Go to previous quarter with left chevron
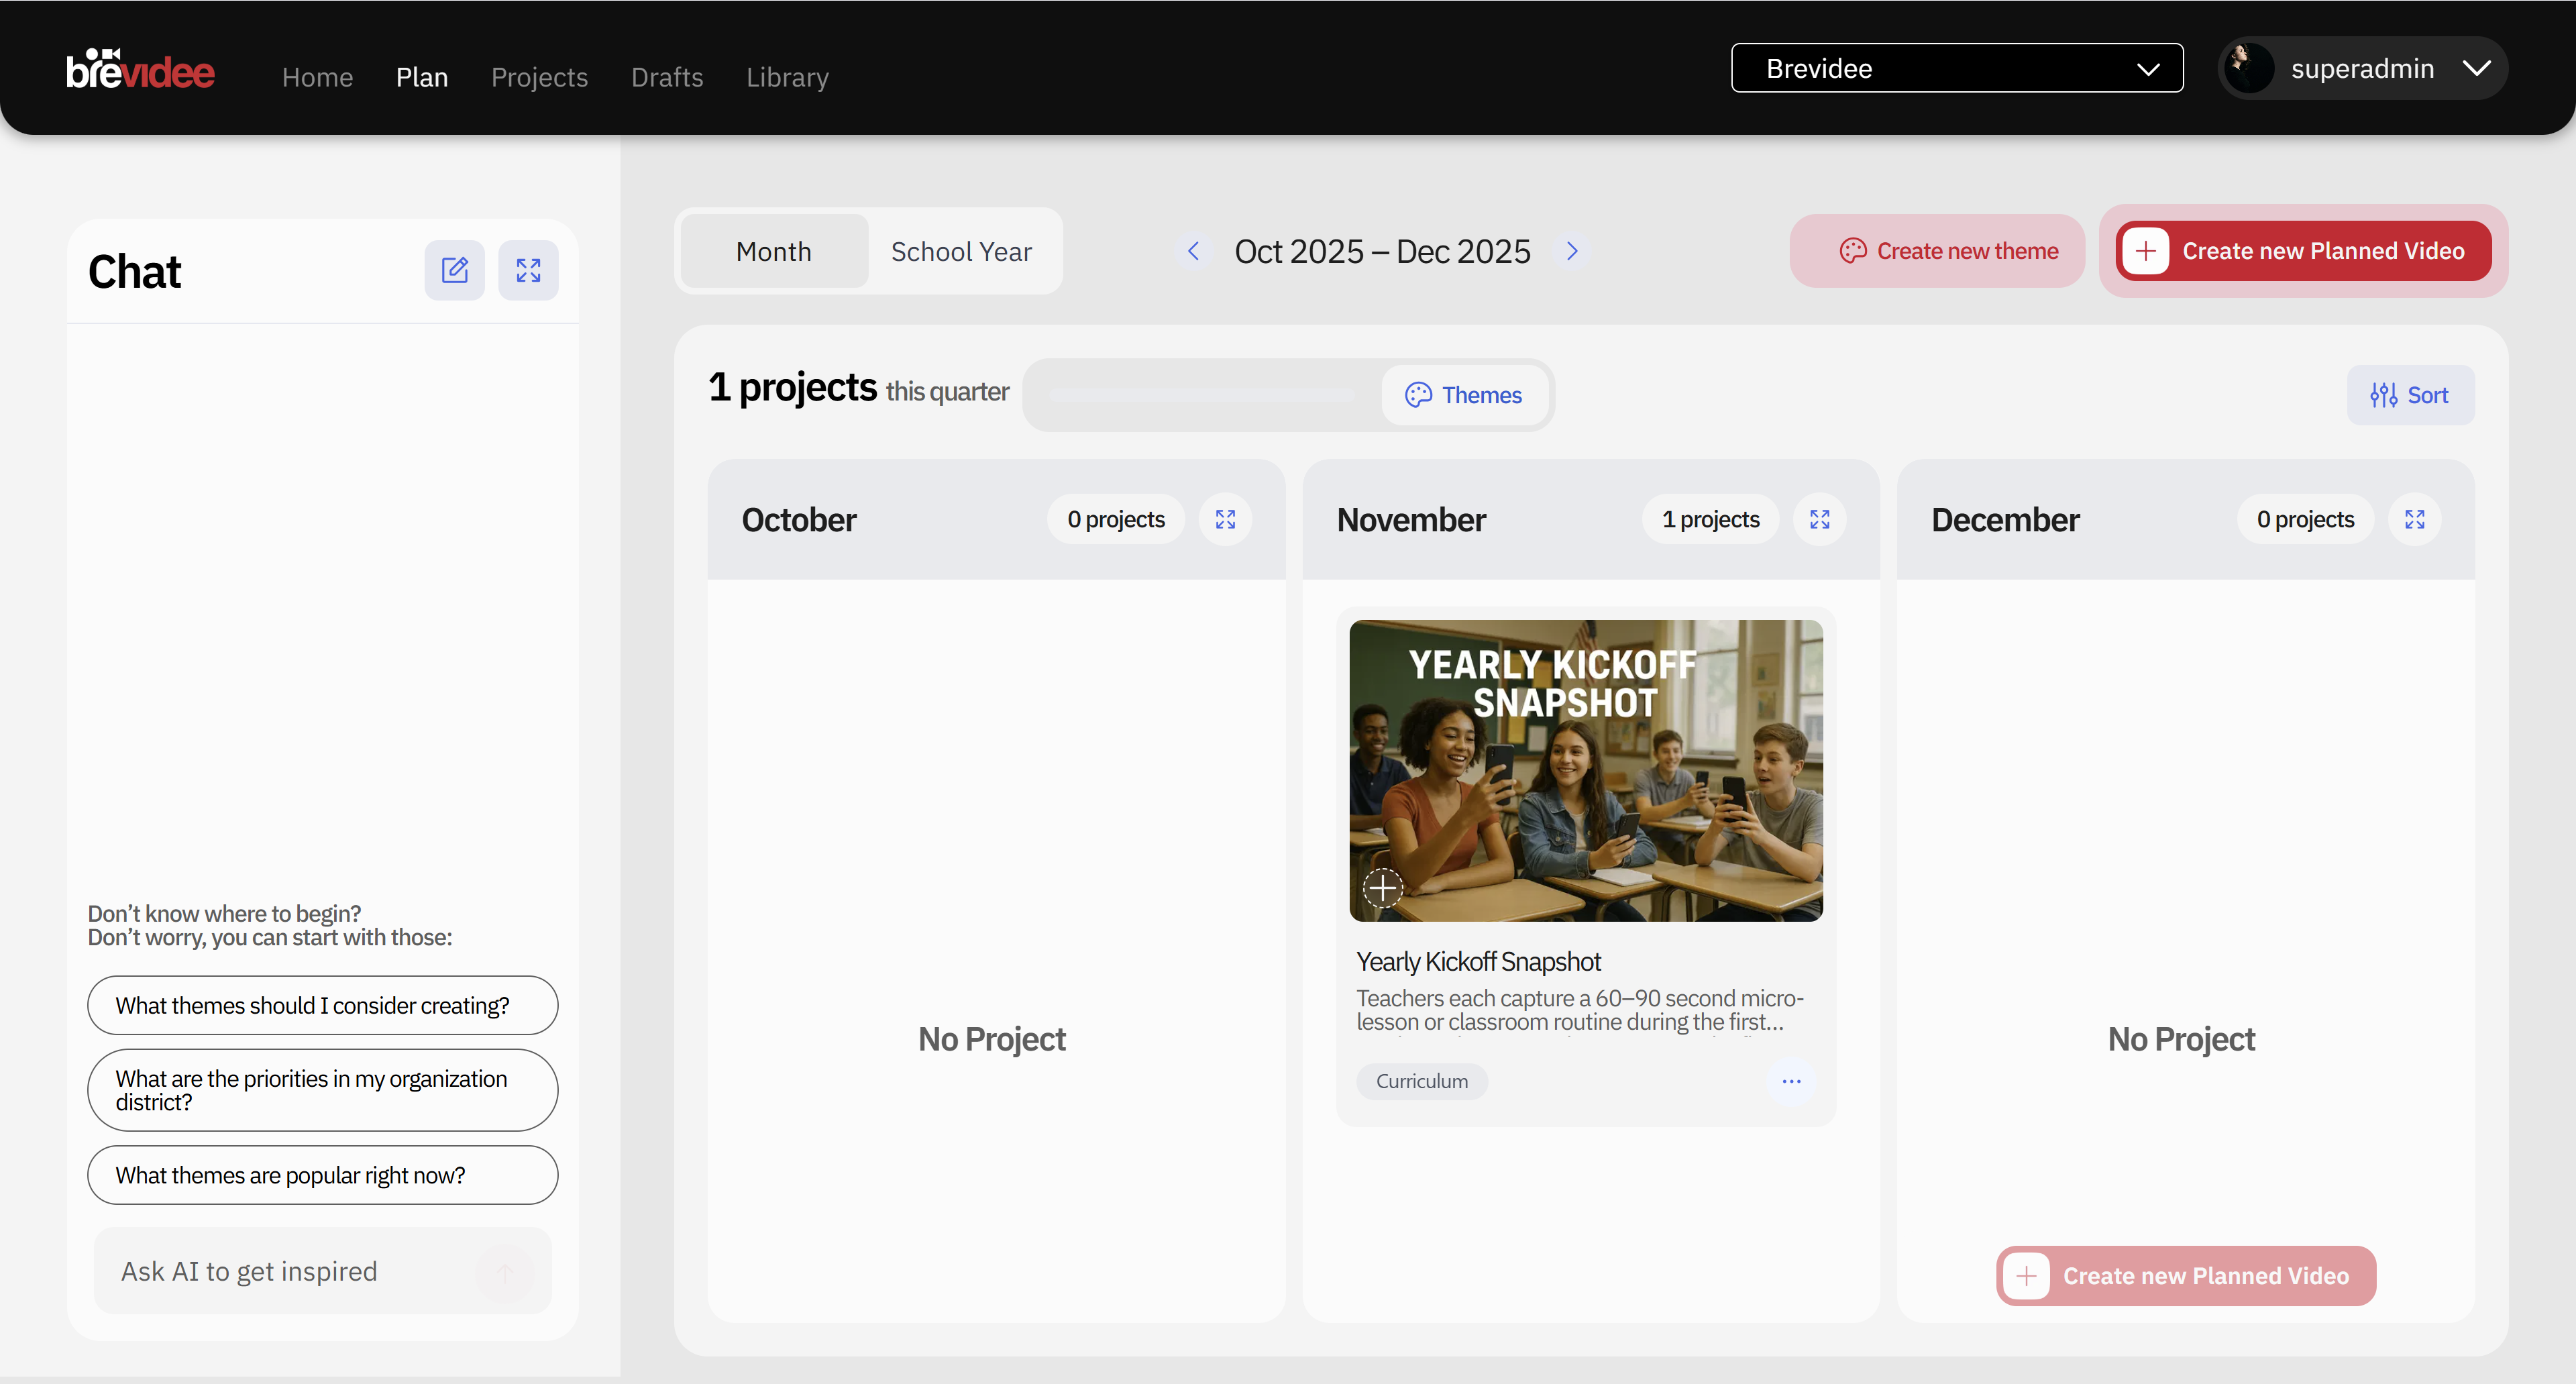Viewport: 2576px width, 1384px height. pyautogui.click(x=1193, y=251)
